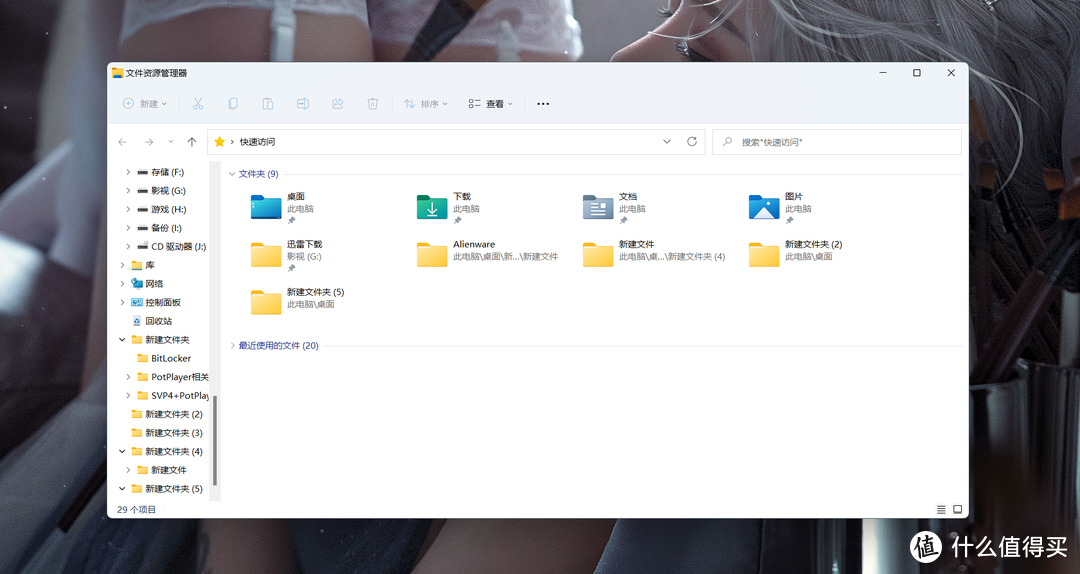The image size is (1080, 574).
Task: Click the Cut scissors icon
Action: pos(198,104)
